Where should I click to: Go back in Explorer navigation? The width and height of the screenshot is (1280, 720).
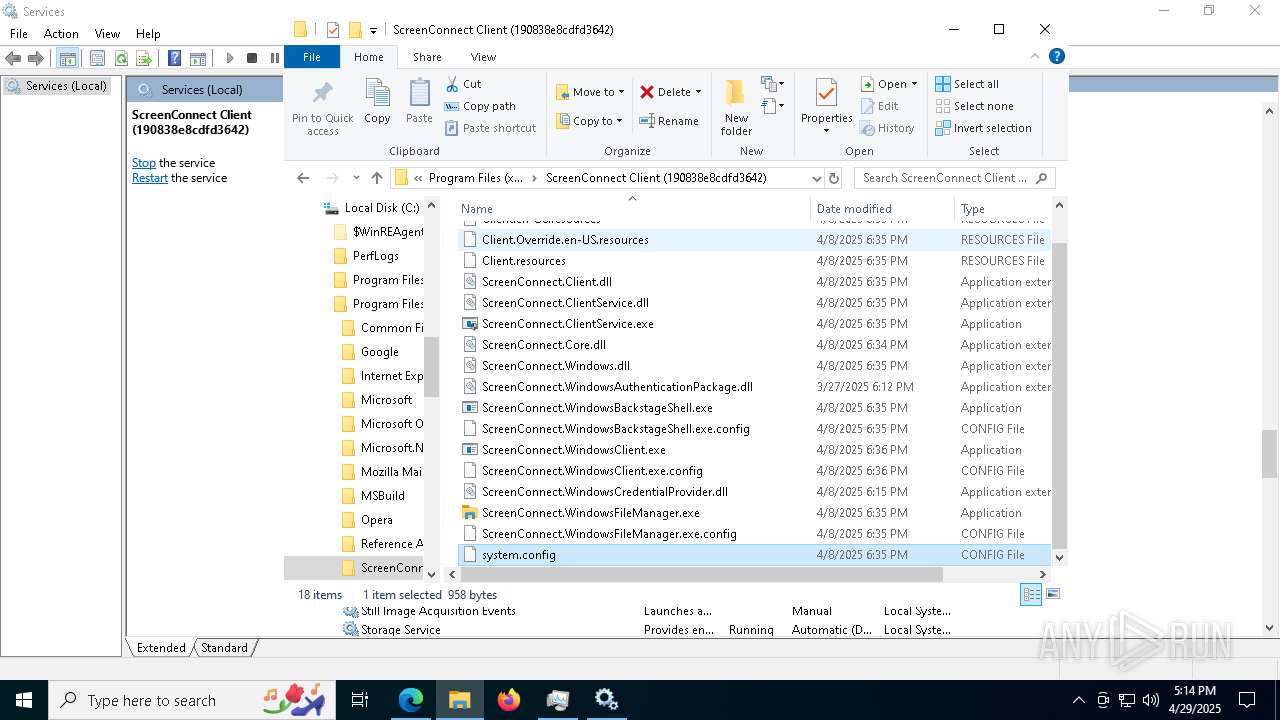click(303, 178)
